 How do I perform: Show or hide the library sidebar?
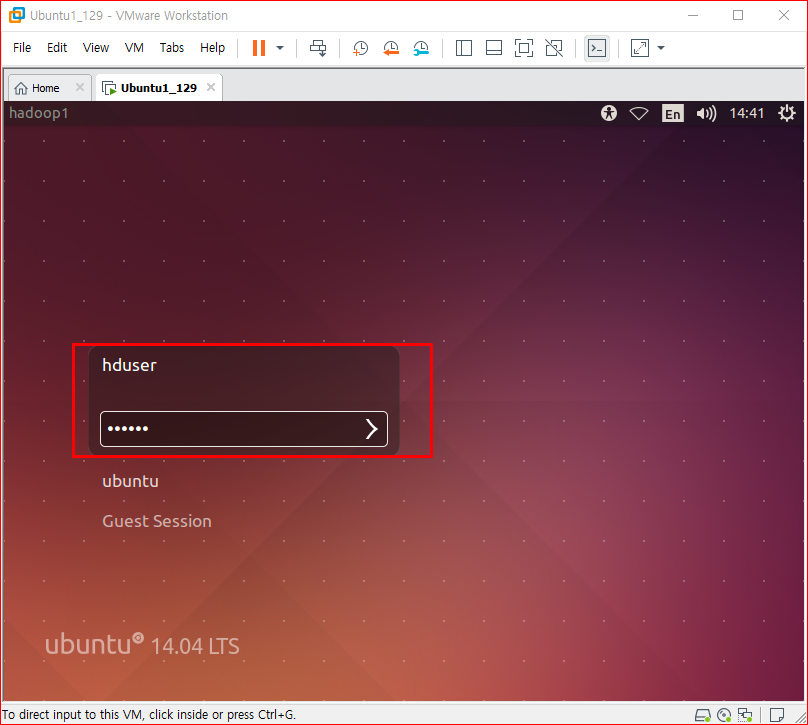click(x=464, y=48)
